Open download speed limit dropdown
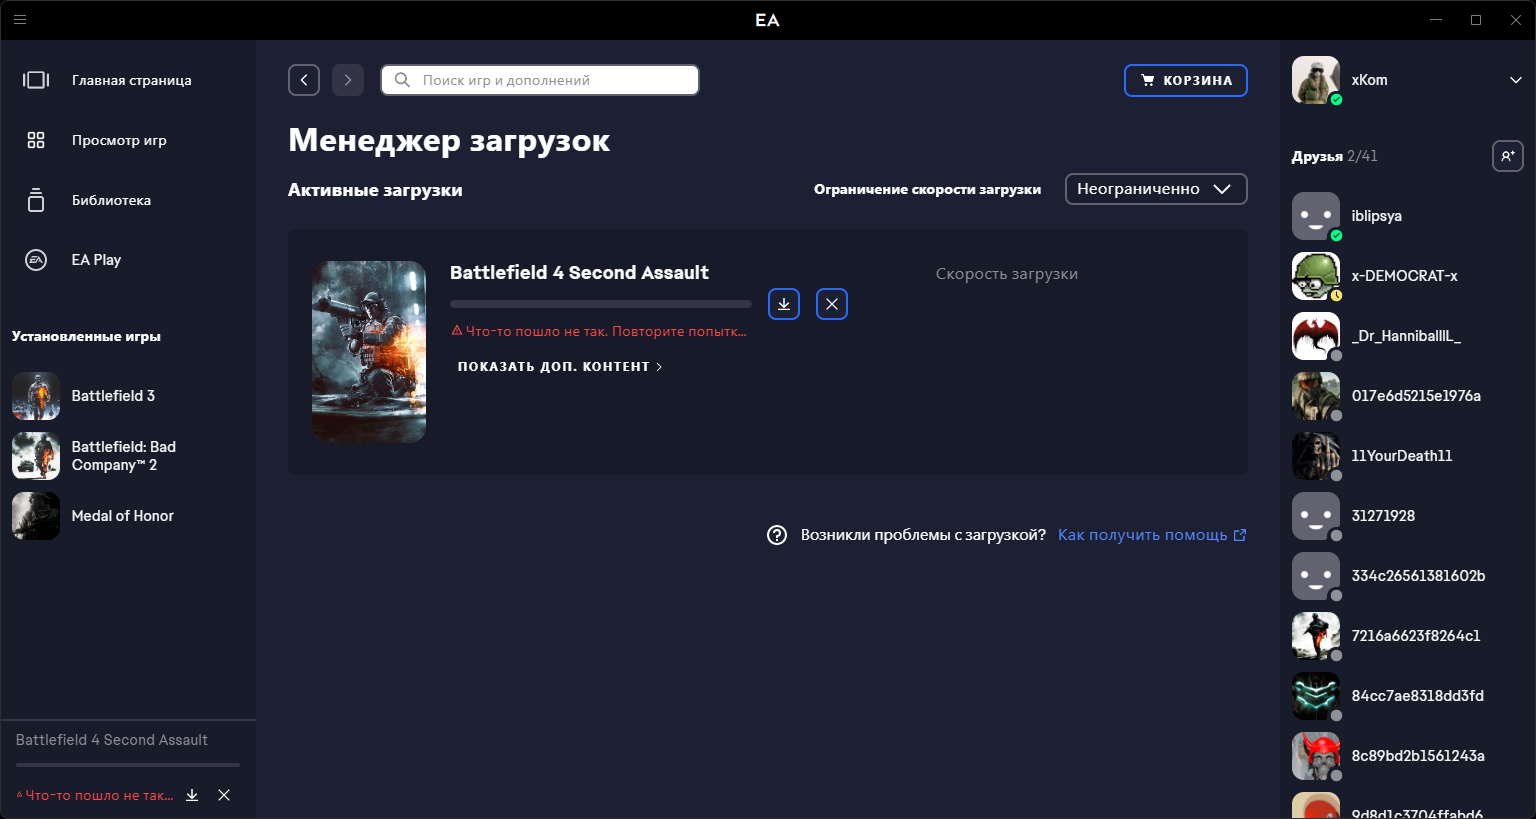1536x819 pixels. [1155, 189]
